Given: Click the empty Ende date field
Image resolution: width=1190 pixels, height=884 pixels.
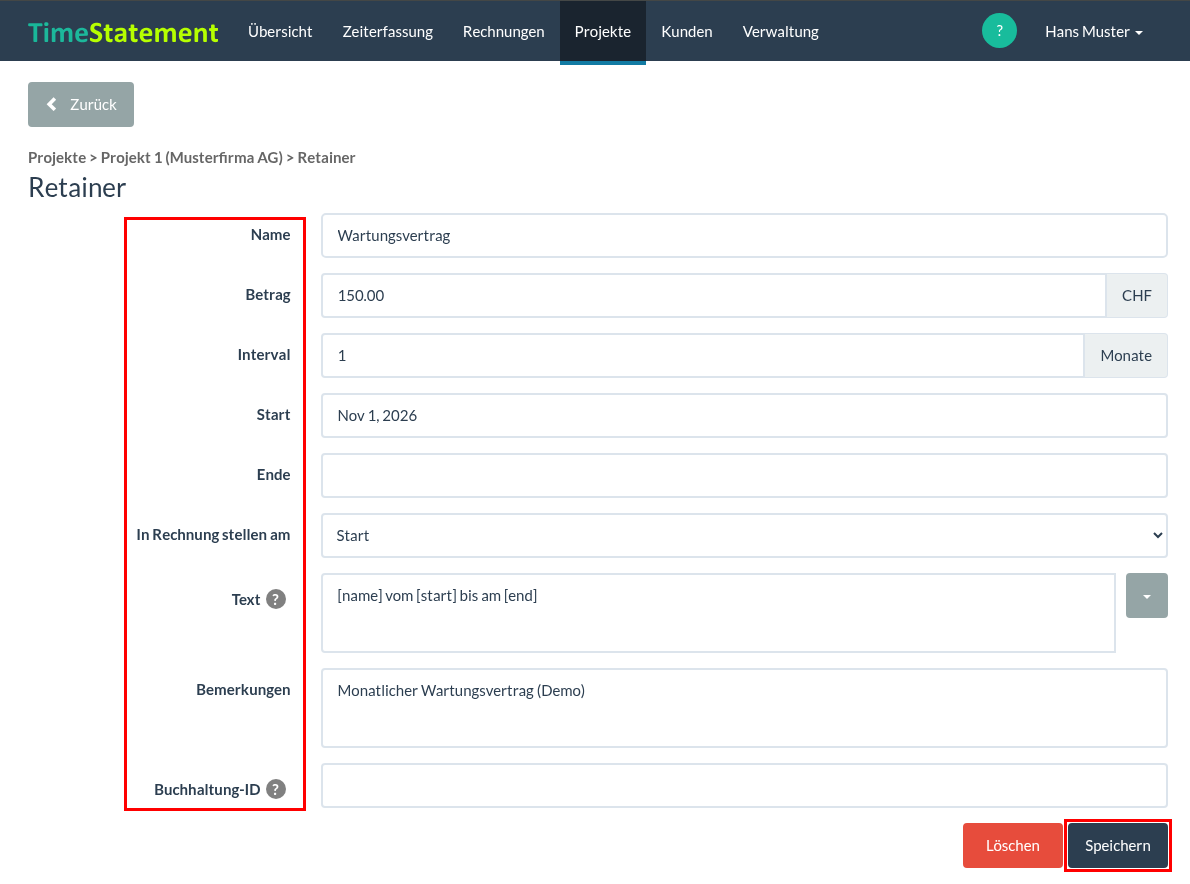Looking at the screenshot, I should 744,476.
